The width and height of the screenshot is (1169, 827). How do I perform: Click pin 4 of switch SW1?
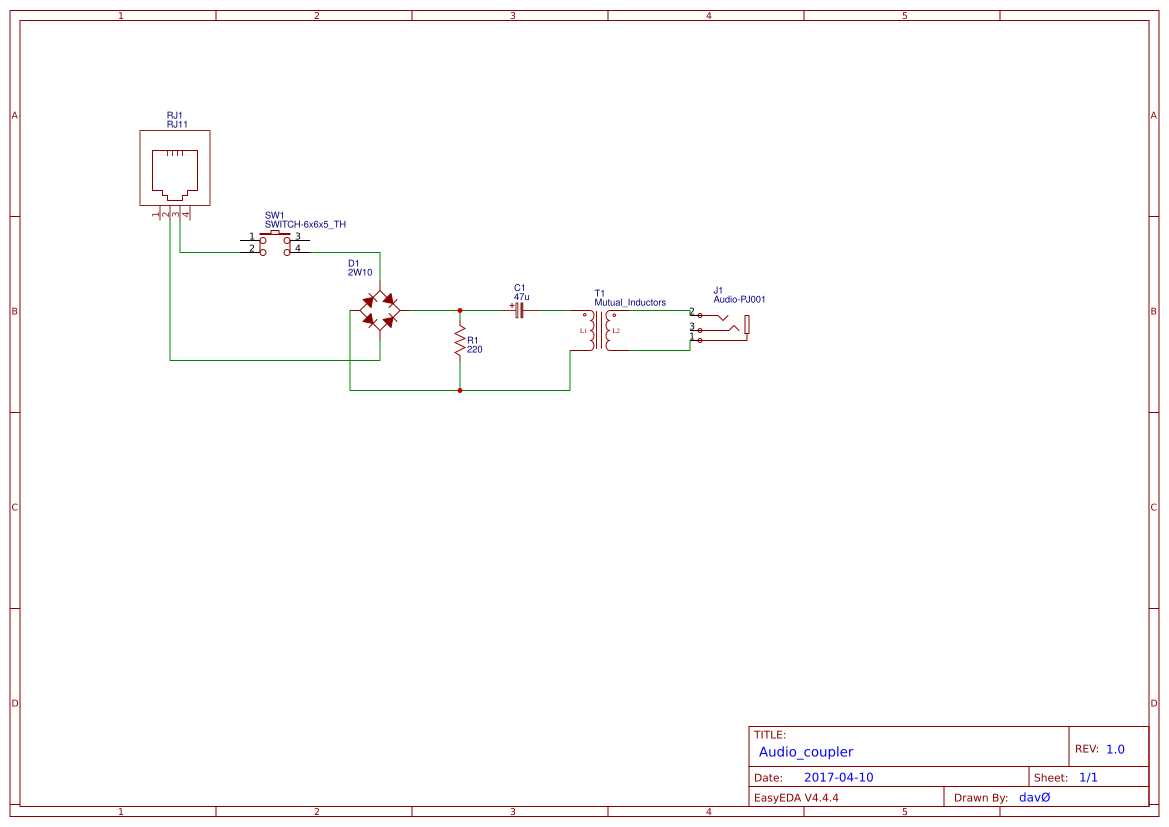287,251
